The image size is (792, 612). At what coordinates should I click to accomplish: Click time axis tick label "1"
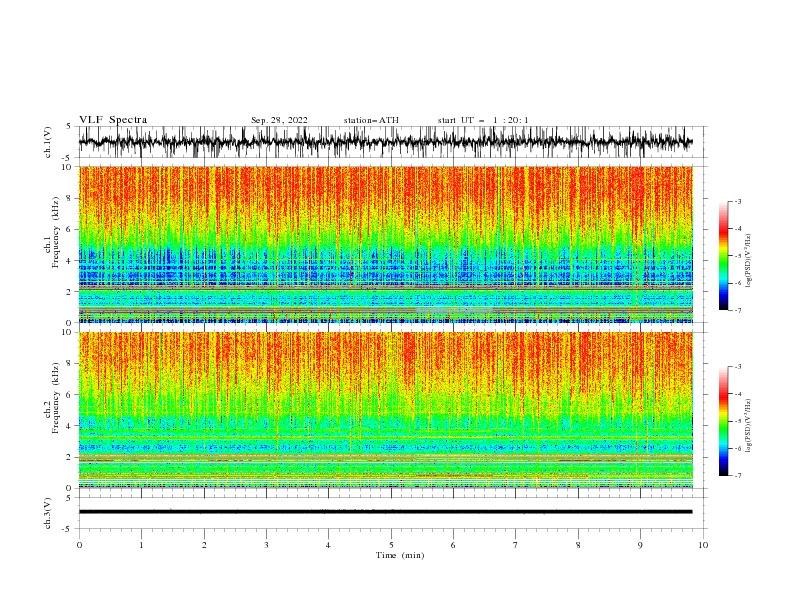pos(141,545)
